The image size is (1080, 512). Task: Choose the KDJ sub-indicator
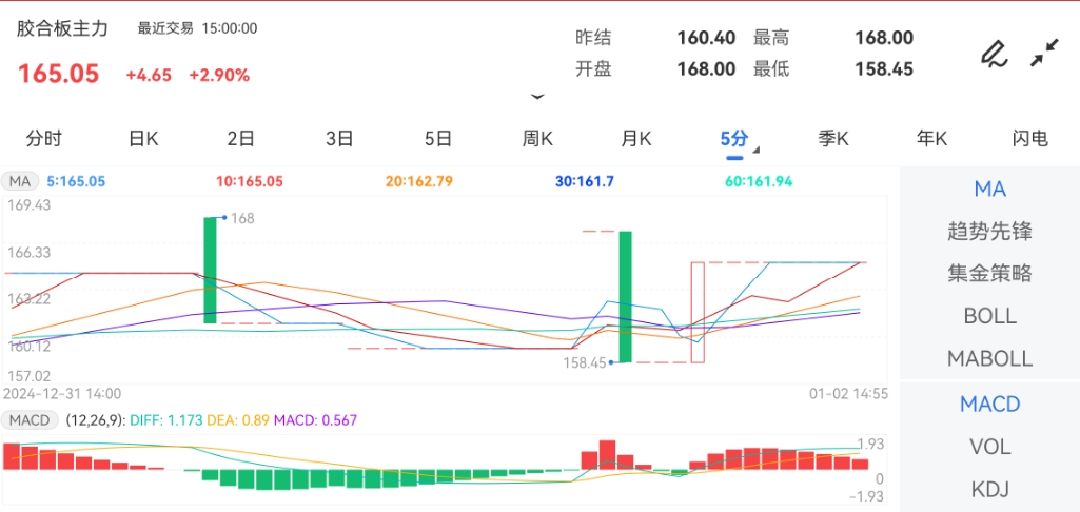990,489
